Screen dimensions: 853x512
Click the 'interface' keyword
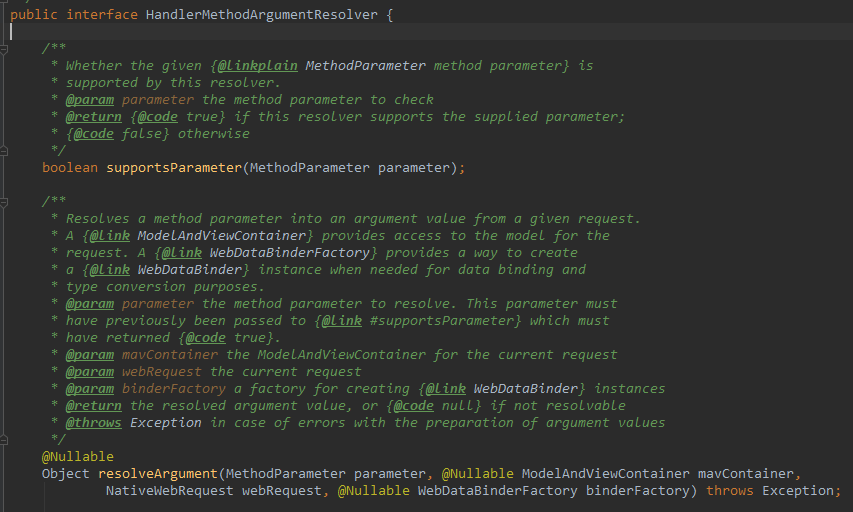point(102,15)
